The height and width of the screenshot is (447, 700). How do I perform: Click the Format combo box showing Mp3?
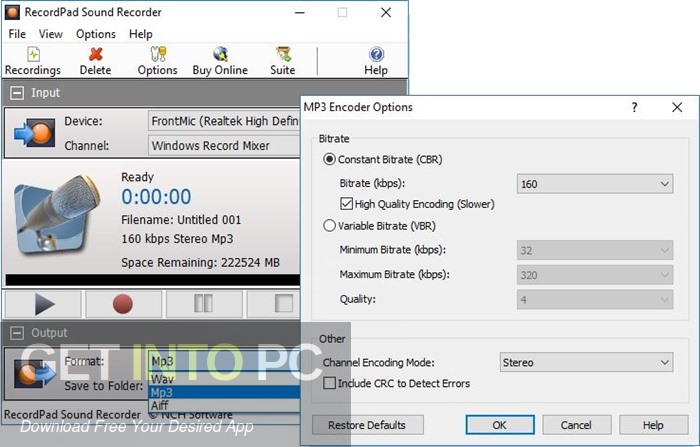point(224,361)
